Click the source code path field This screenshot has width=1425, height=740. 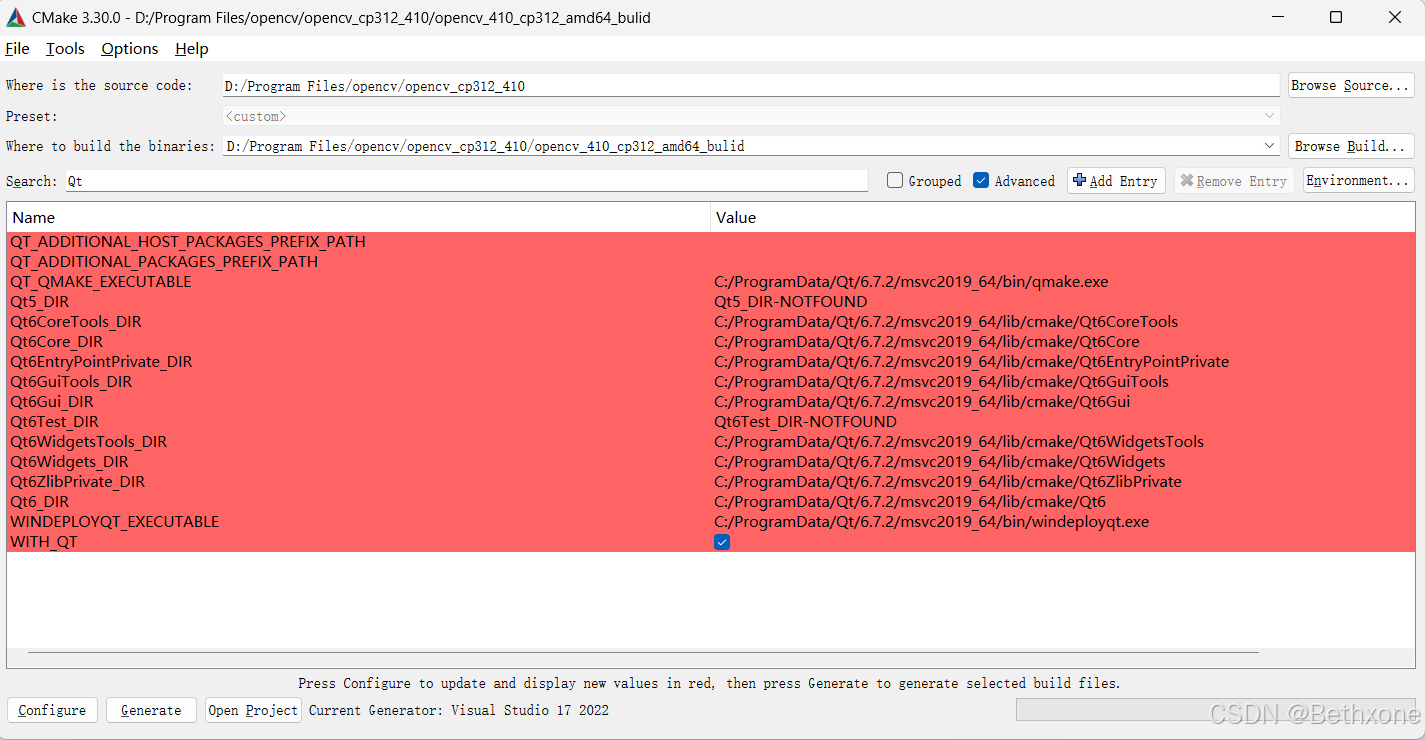pyautogui.click(x=750, y=86)
